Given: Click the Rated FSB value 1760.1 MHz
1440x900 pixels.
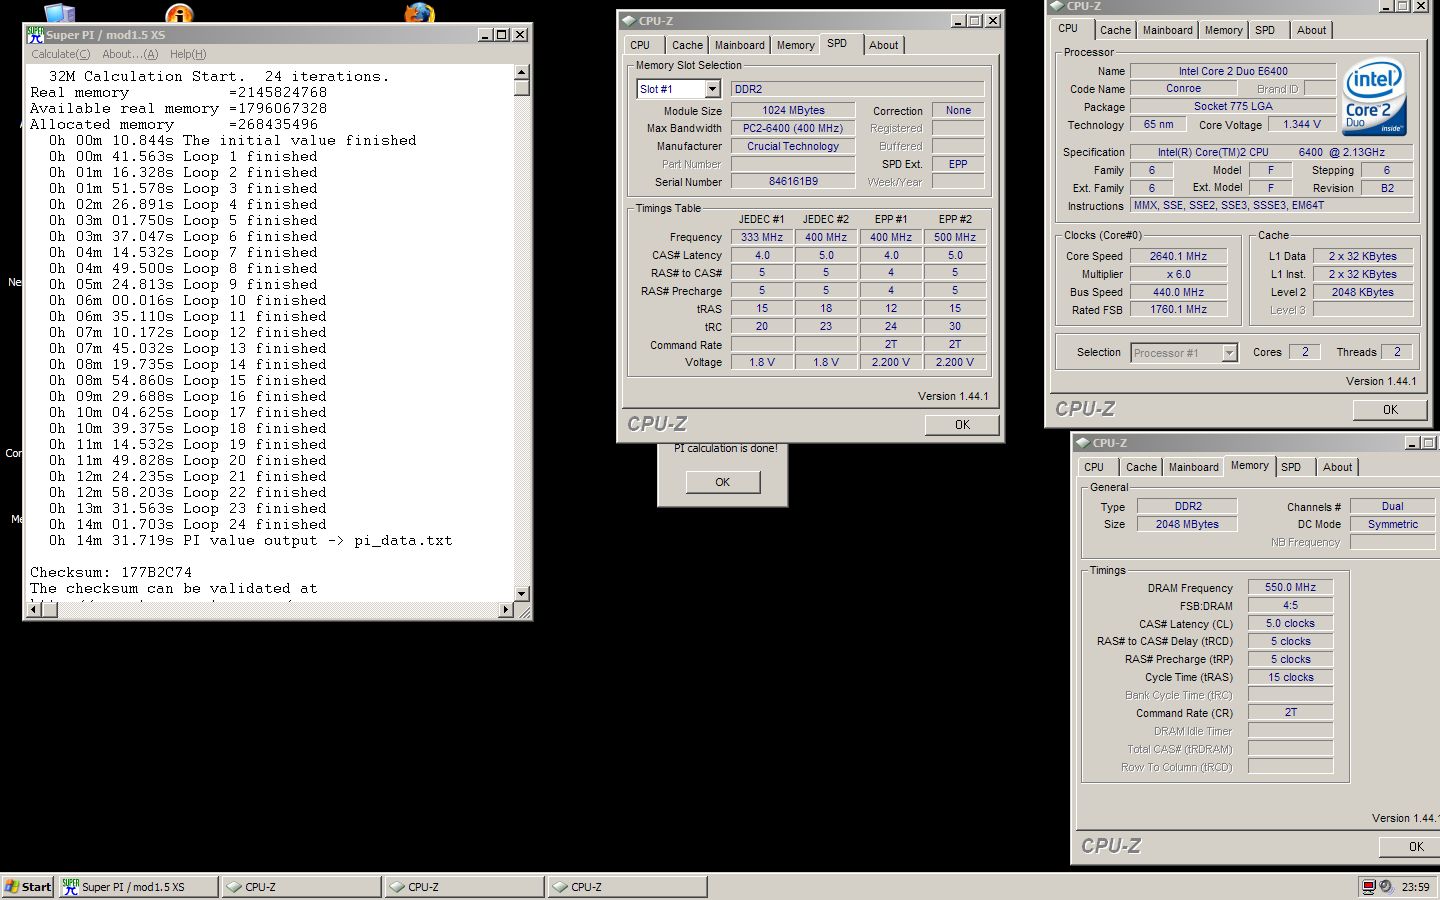Looking at the screenshot, I should click(x=1178, y=310).
